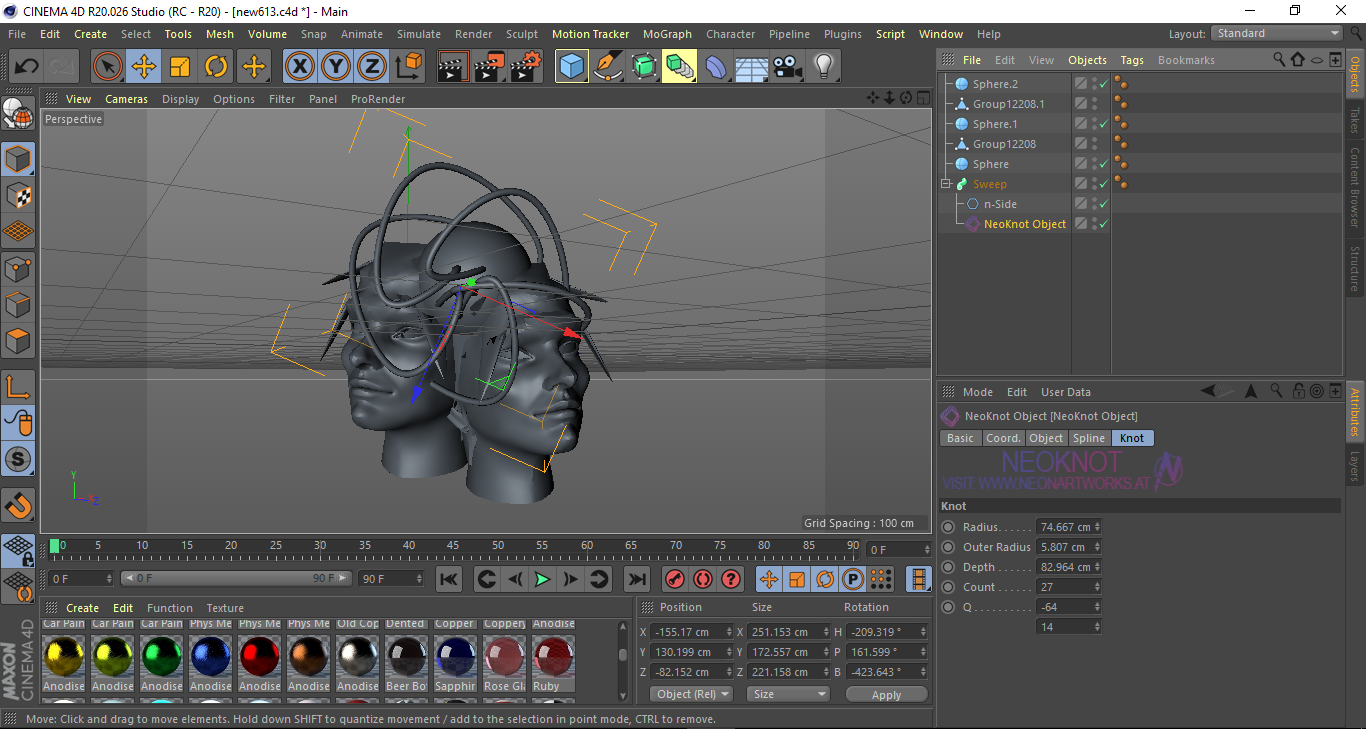Select the Group12208.1 object

point(1008,104)
